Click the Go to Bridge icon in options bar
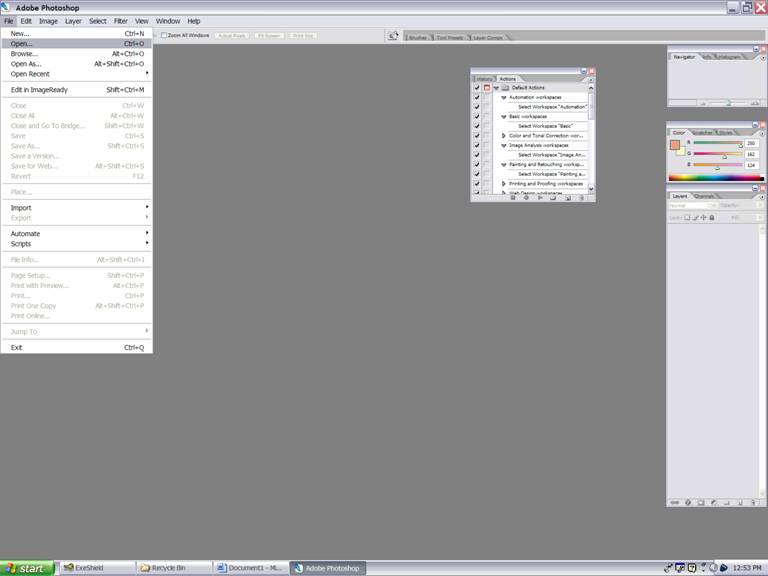This screenshot has width=768, height=576. pyautogui.click(x=393, y=36)
